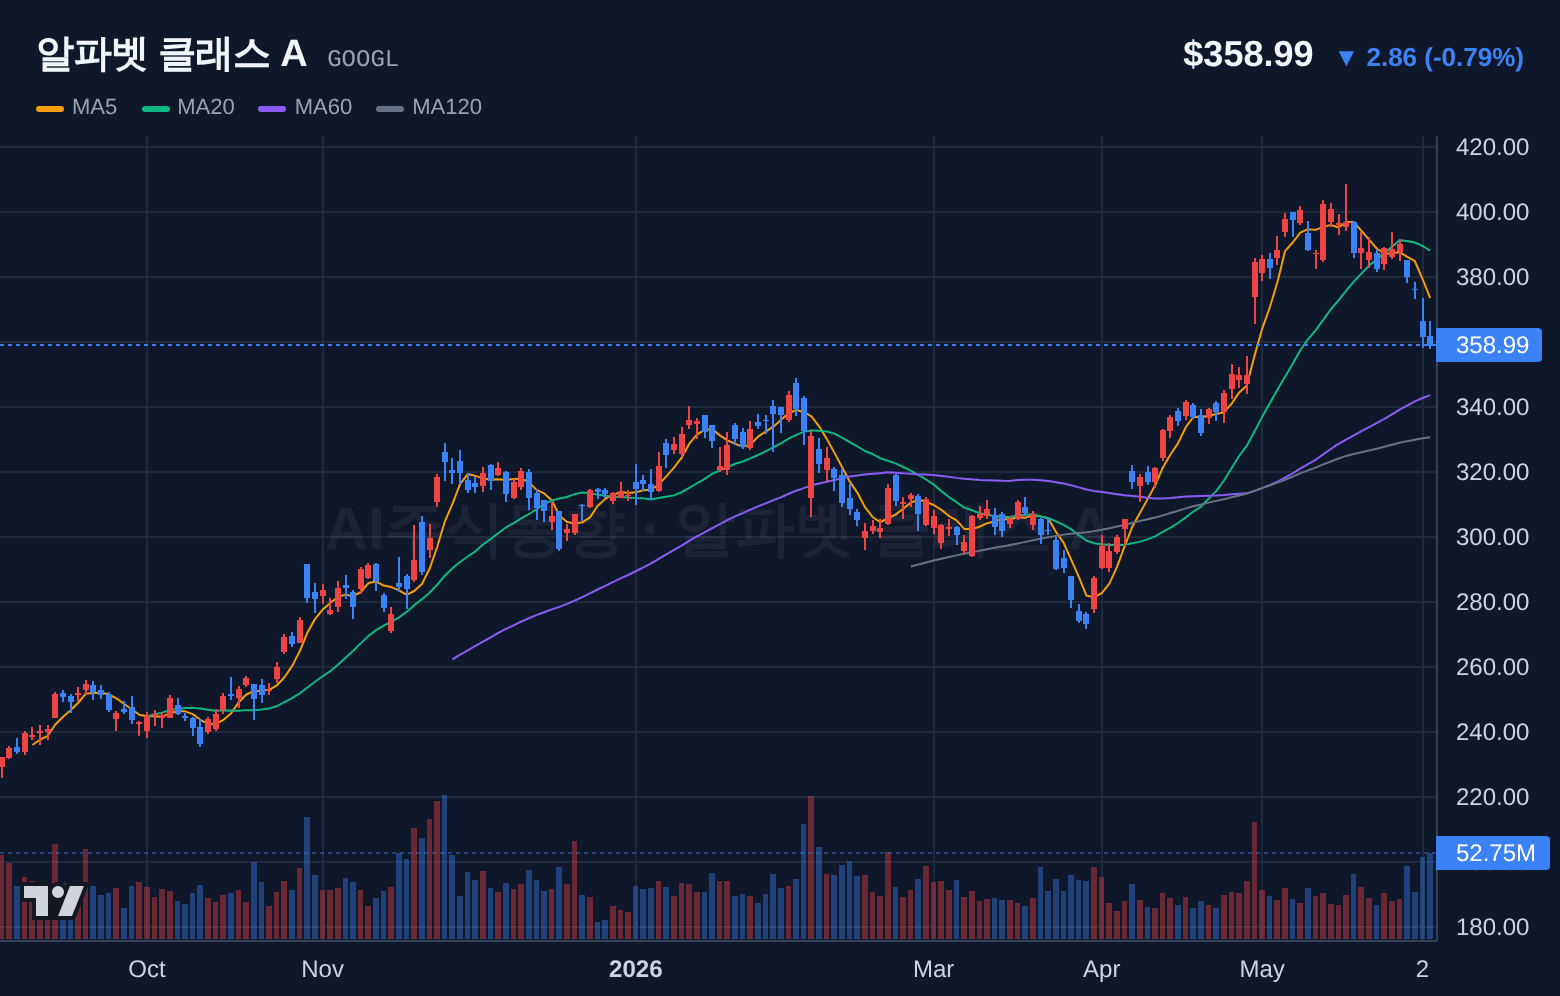Click the green MA20 color swatch
1560x996 pixels.
click(156, 108)
